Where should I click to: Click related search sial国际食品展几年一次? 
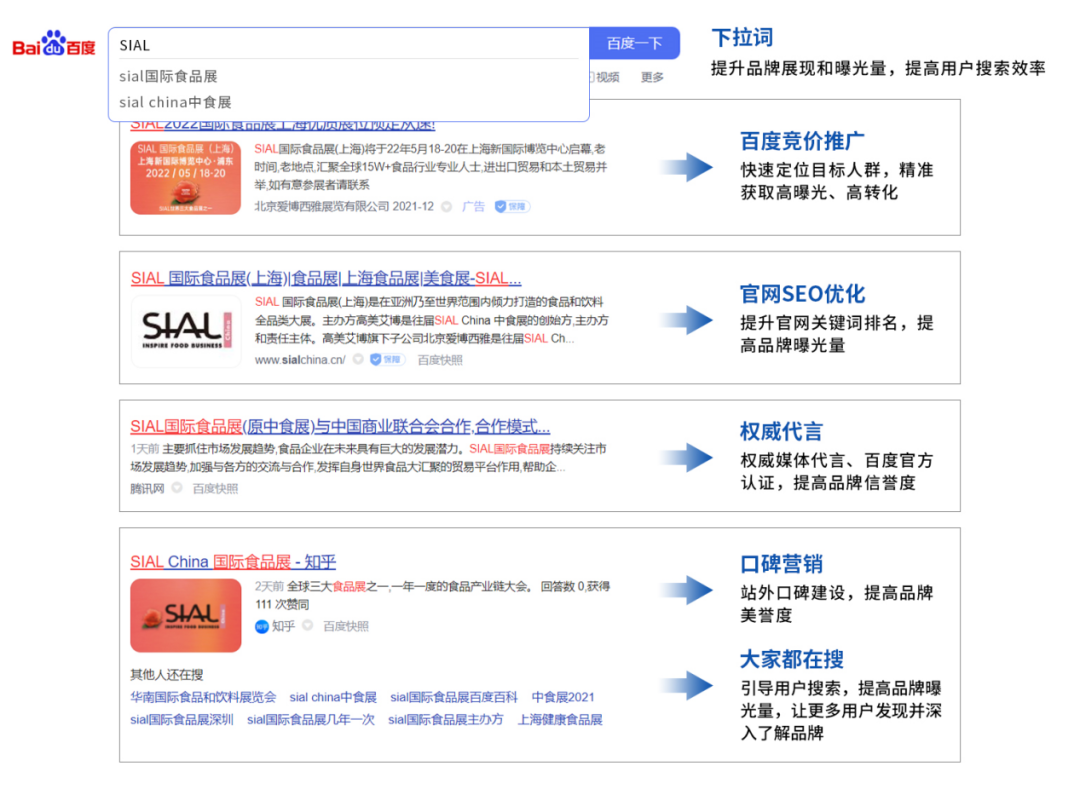pos(311,719)
